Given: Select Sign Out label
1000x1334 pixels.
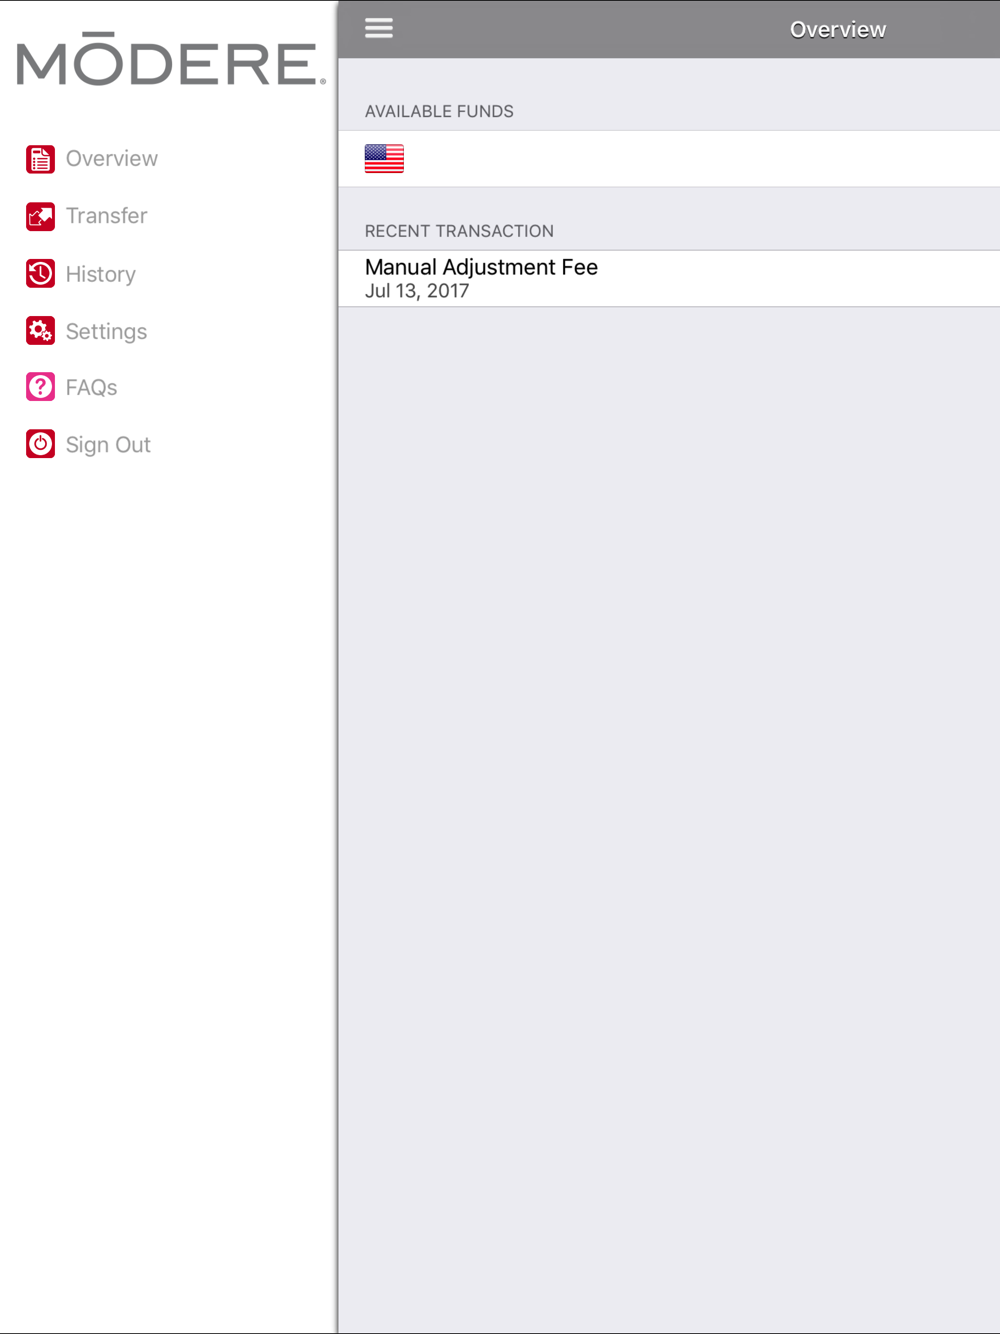Looking at the screenshot, I should pos(108,445).
